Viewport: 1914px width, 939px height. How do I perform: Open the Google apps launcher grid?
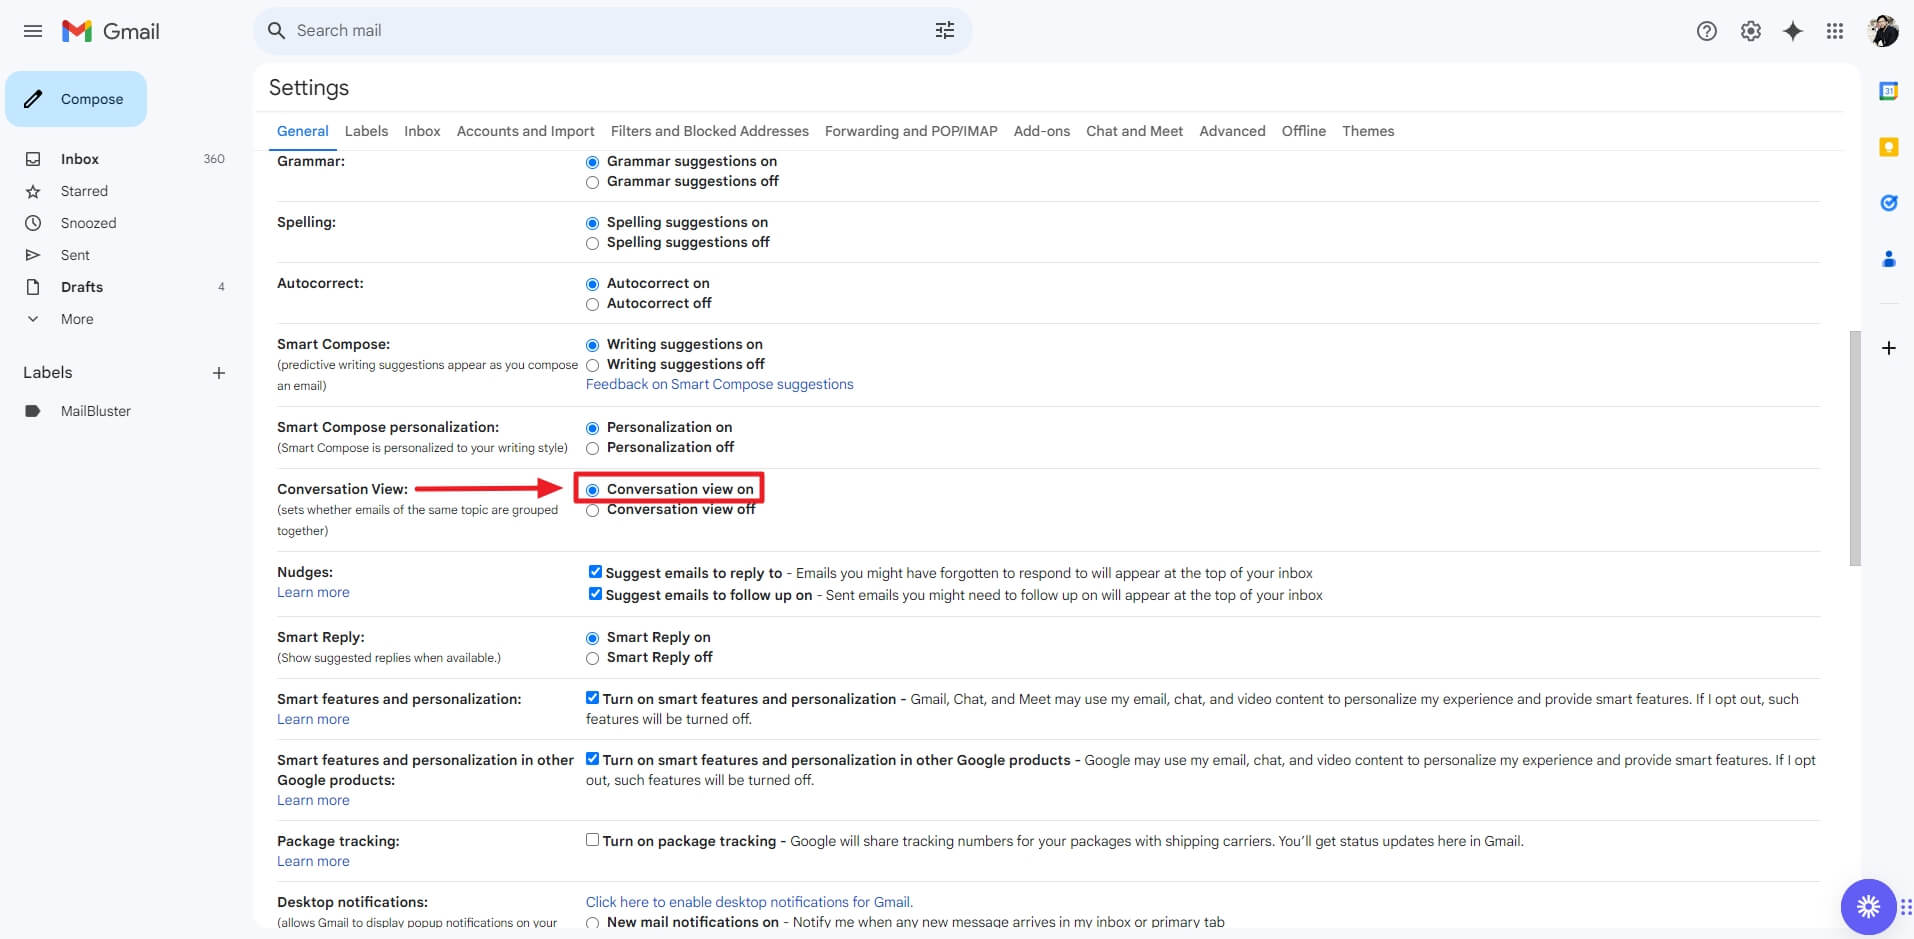tap(1835, 31)
